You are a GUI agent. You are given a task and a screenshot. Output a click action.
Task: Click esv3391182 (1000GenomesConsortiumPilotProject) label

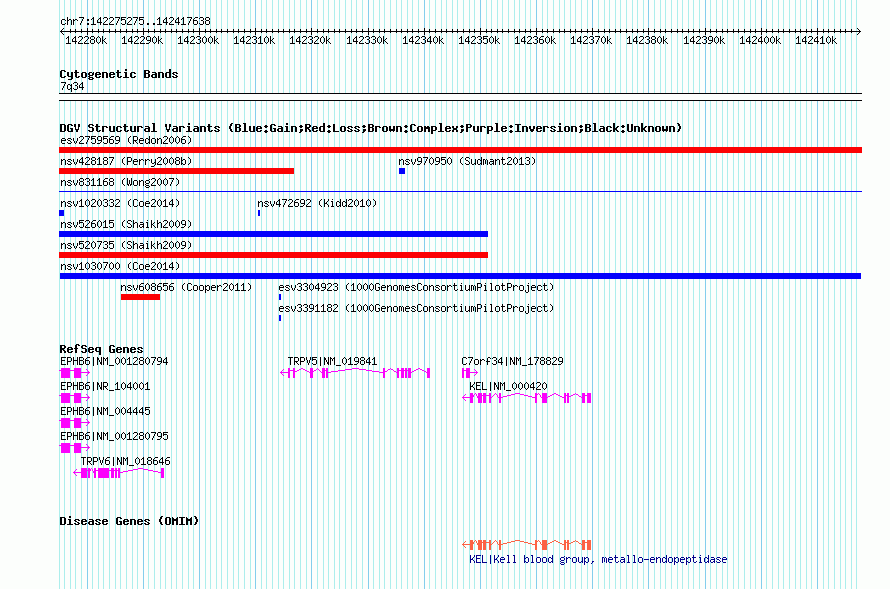[416, 308]
